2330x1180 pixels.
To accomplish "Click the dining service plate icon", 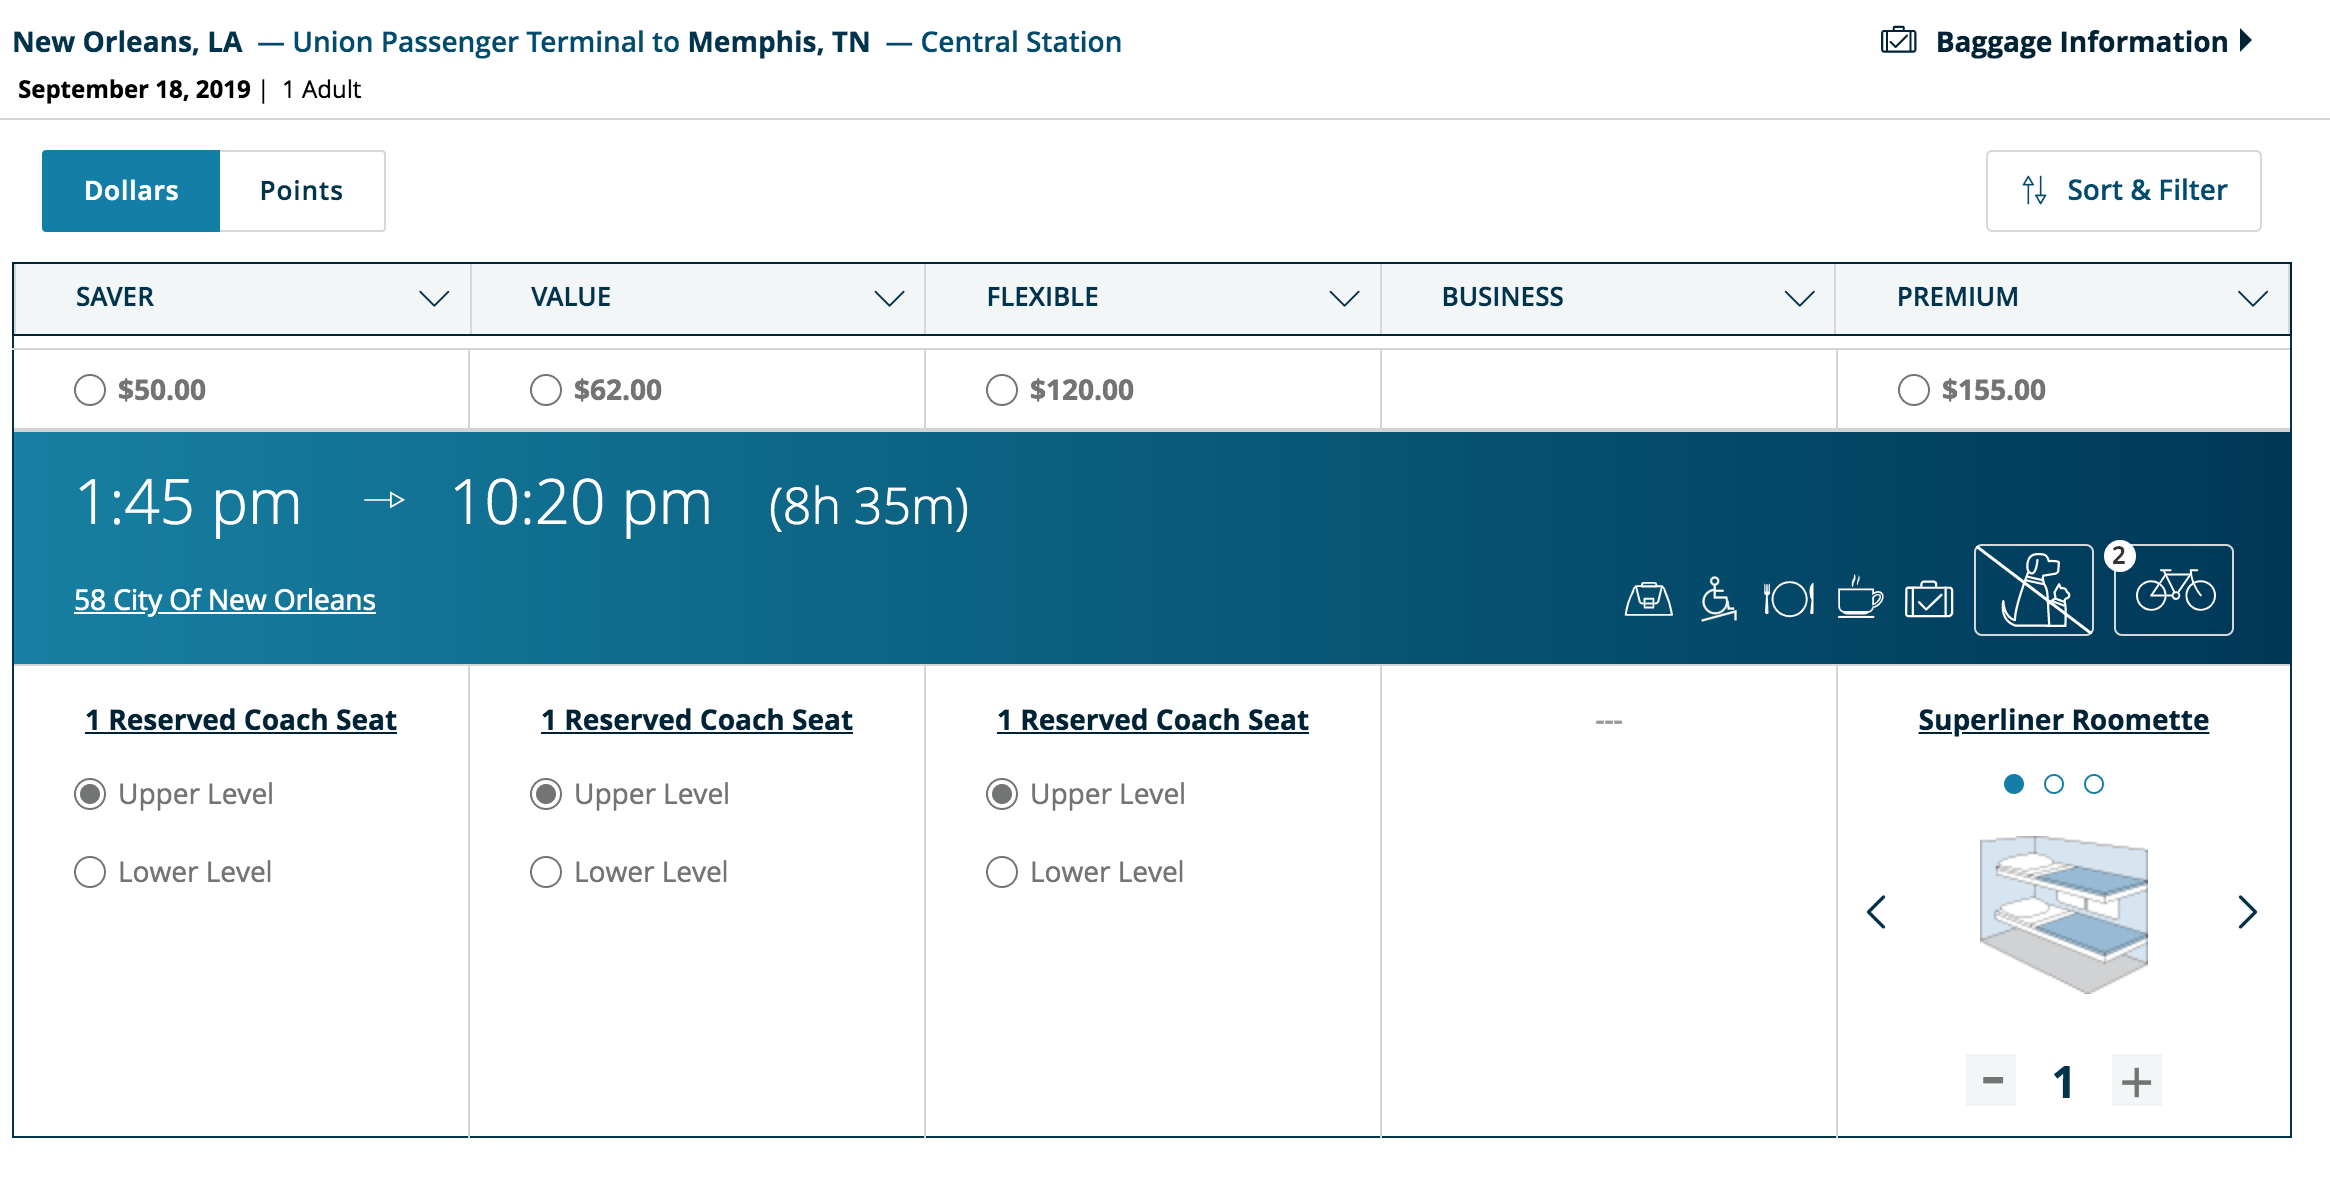I will pos(1788,599).
